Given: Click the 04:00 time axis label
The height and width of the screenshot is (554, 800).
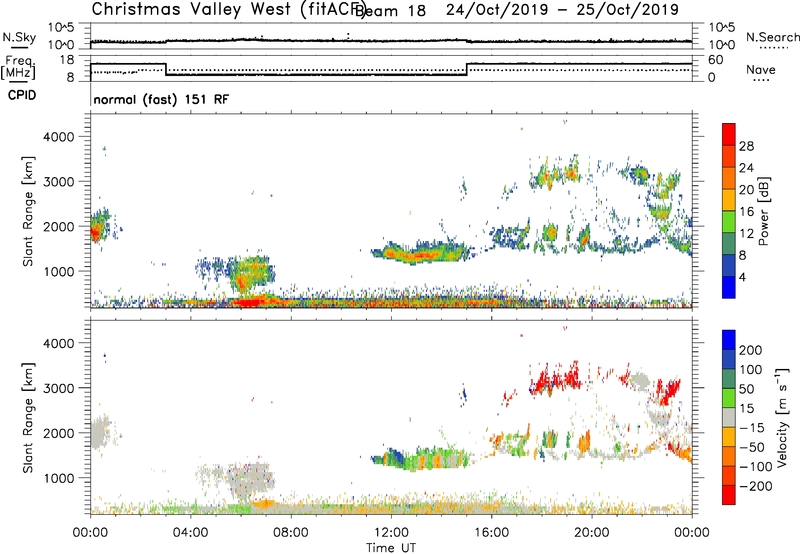Looking at the screenshot, I should pos(191,533).
